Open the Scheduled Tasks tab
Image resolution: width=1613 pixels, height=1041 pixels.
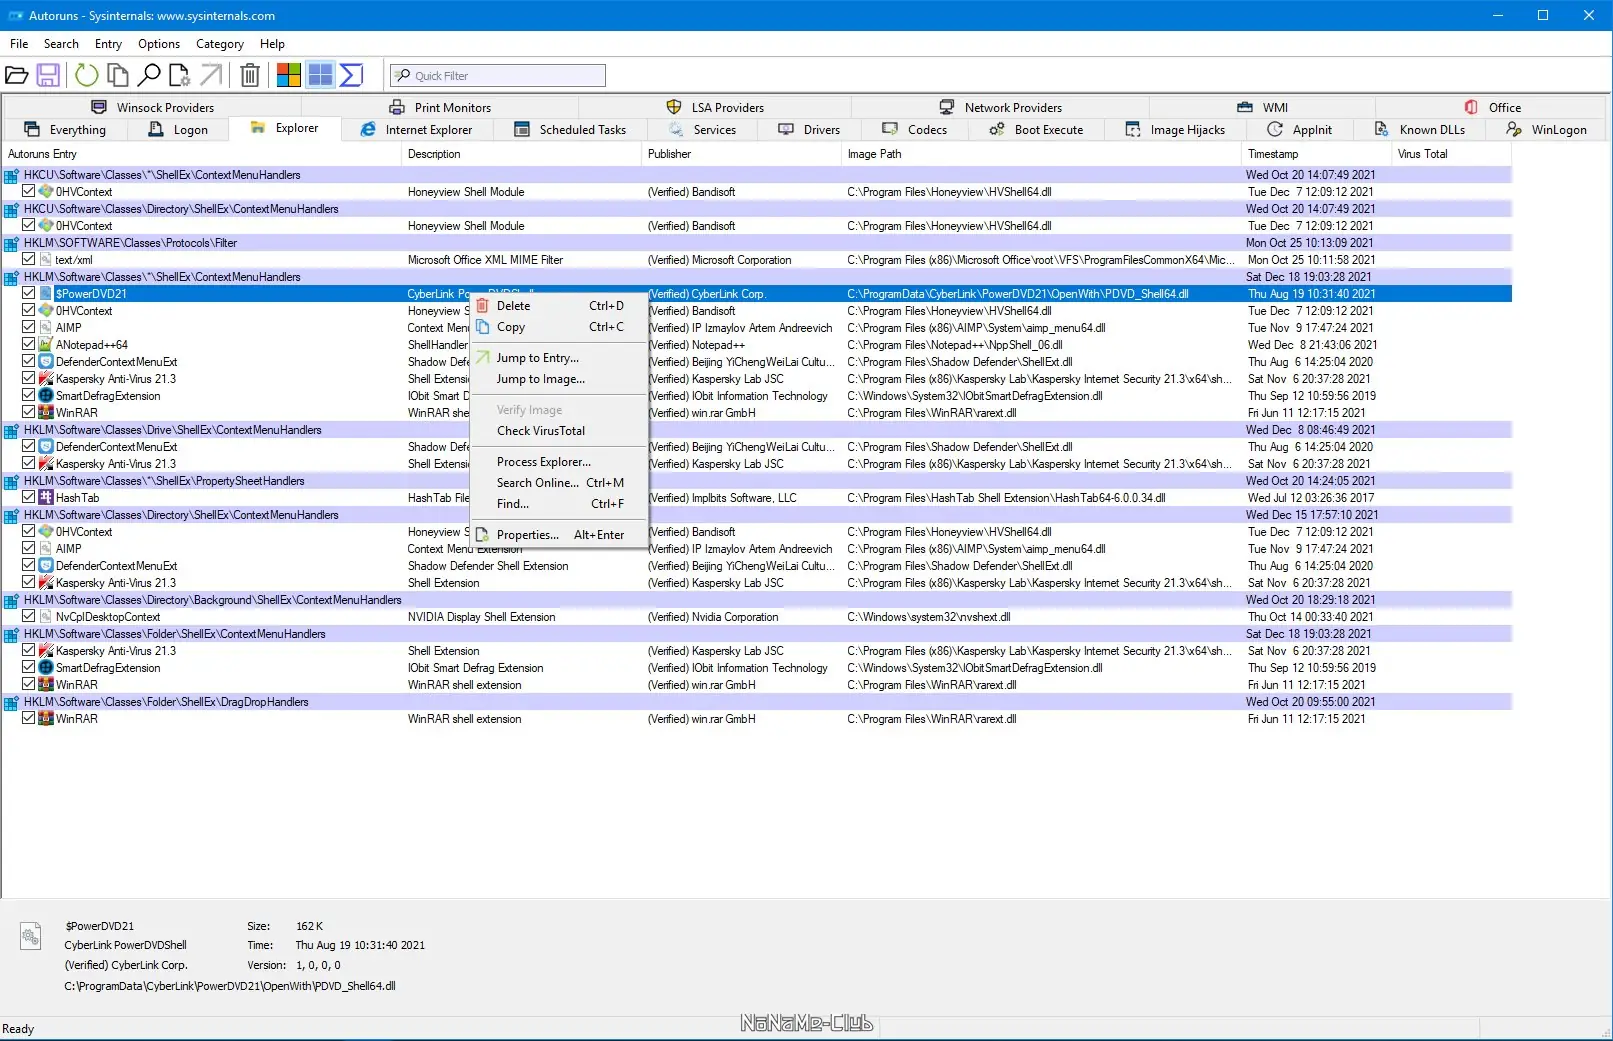(570, 130)
